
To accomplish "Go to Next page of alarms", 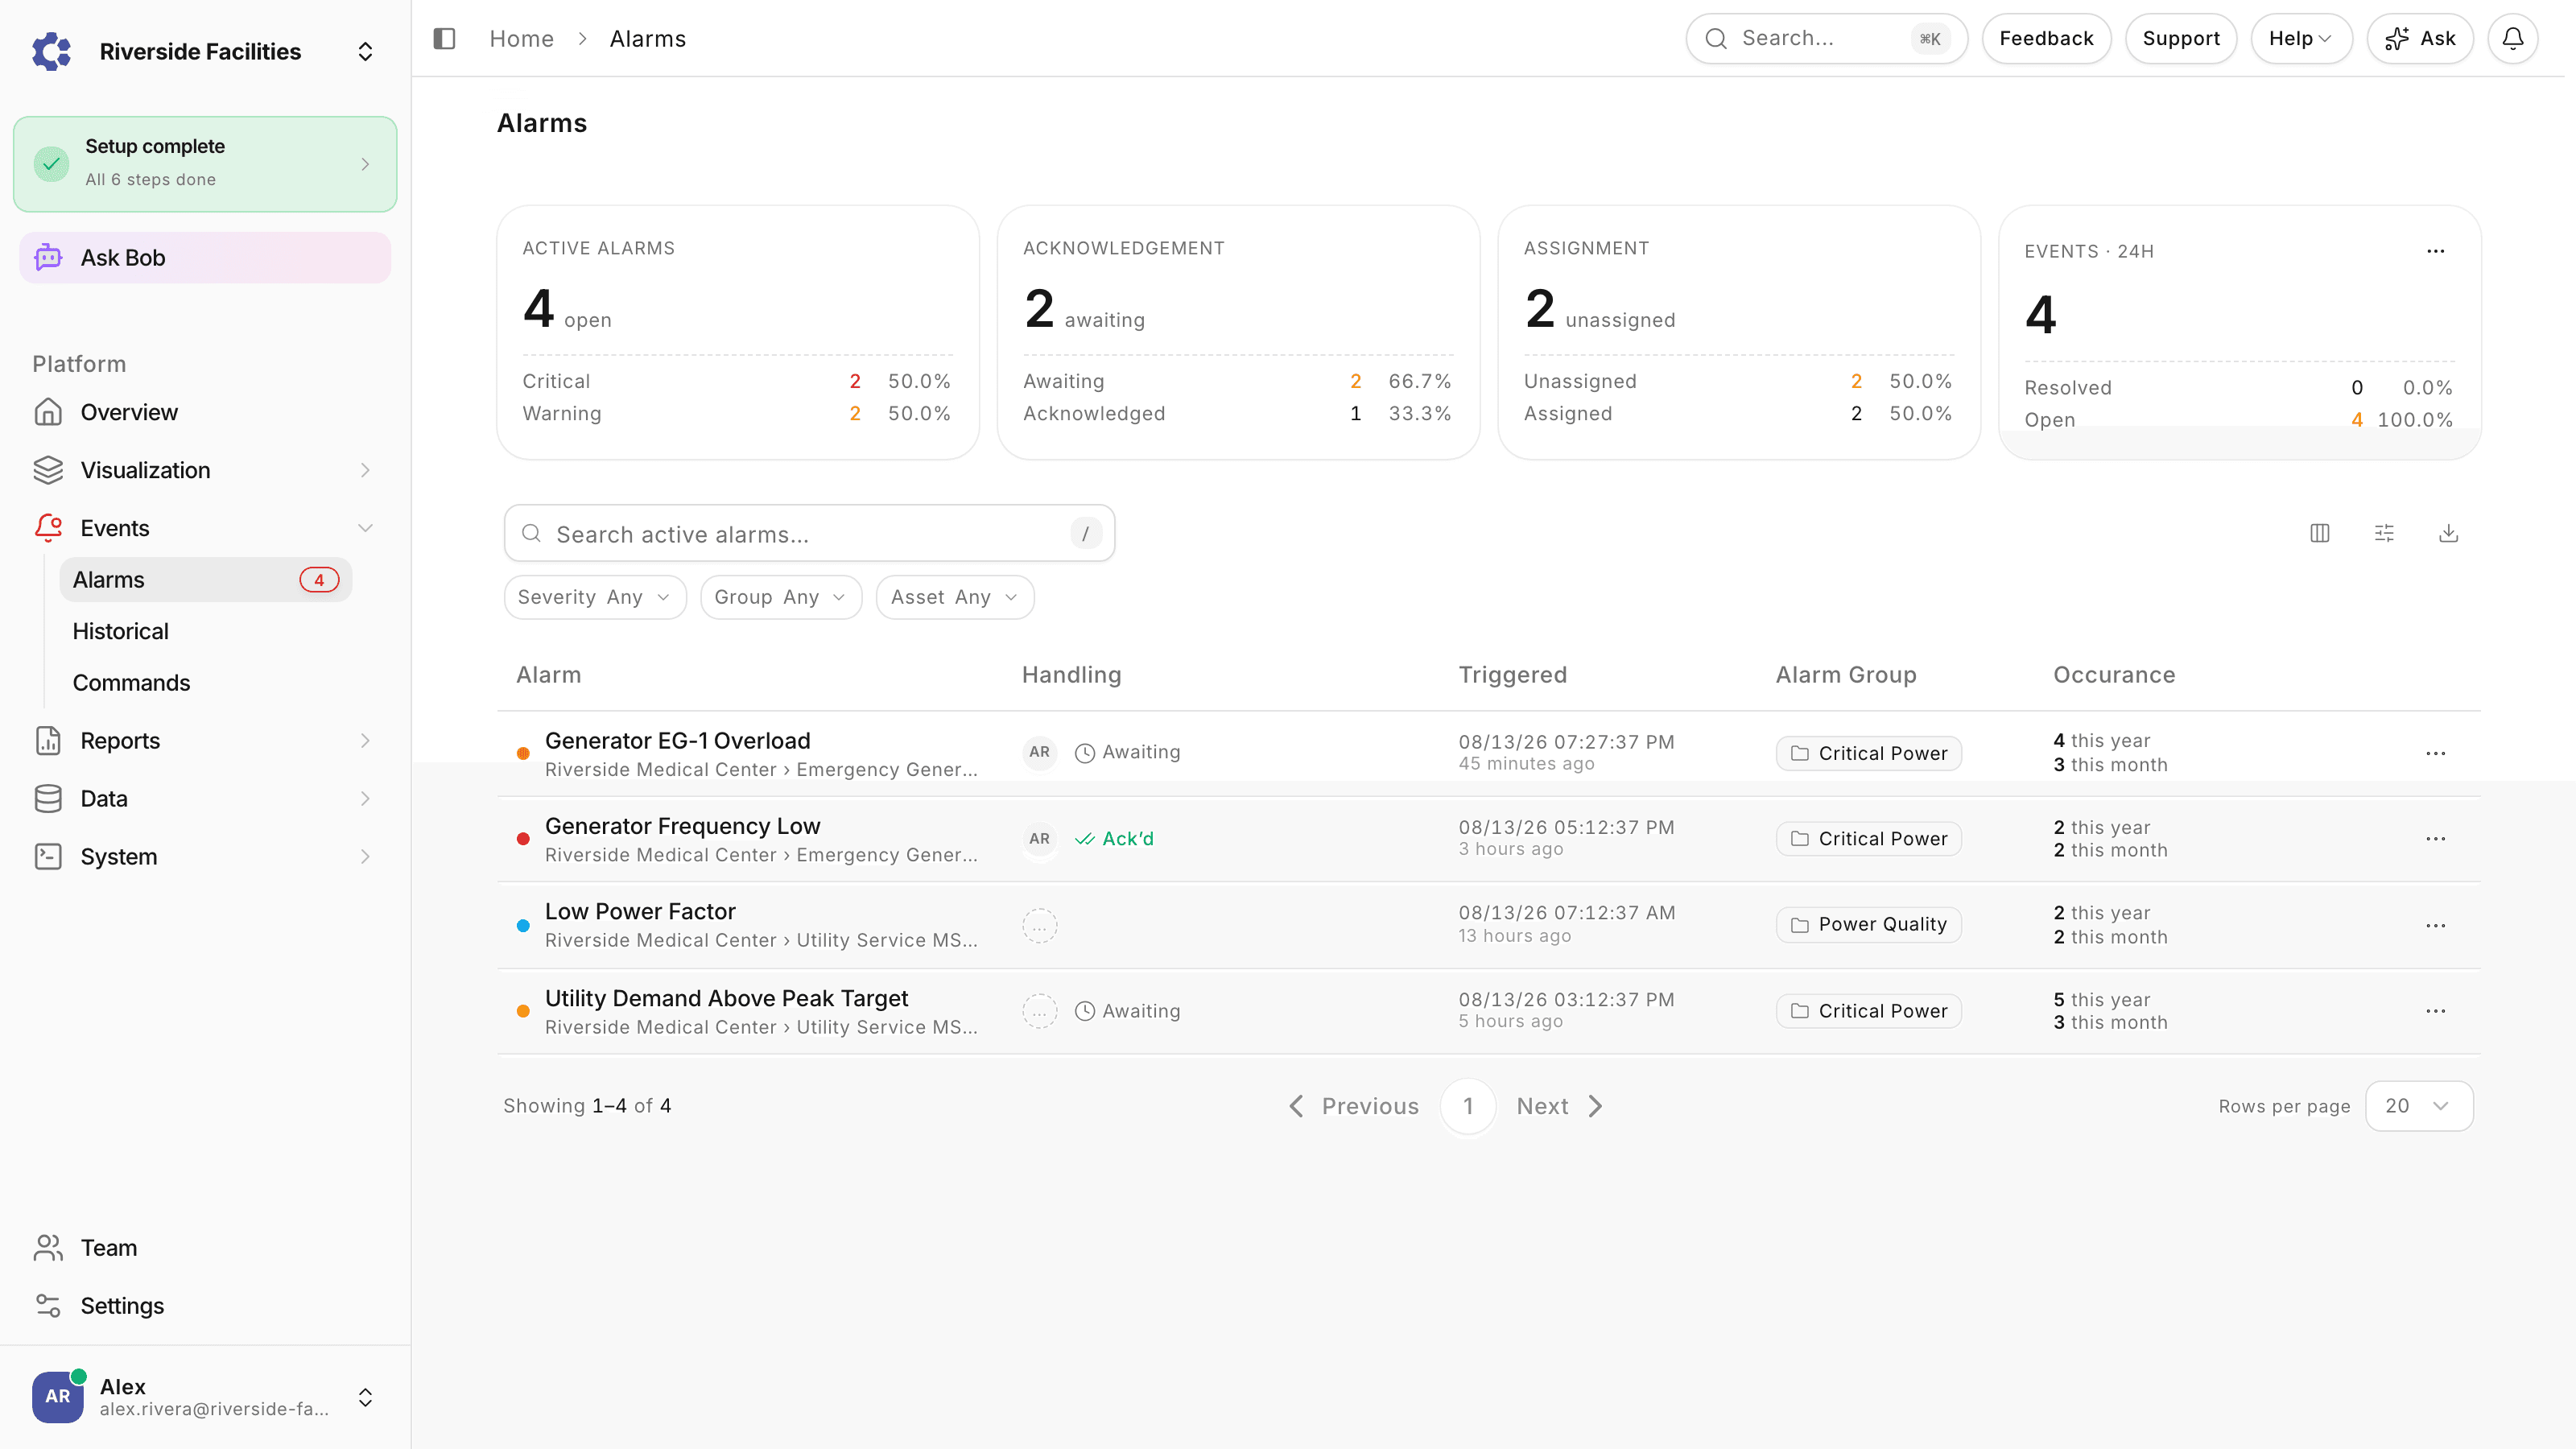I will (x=1560, y=1106).
